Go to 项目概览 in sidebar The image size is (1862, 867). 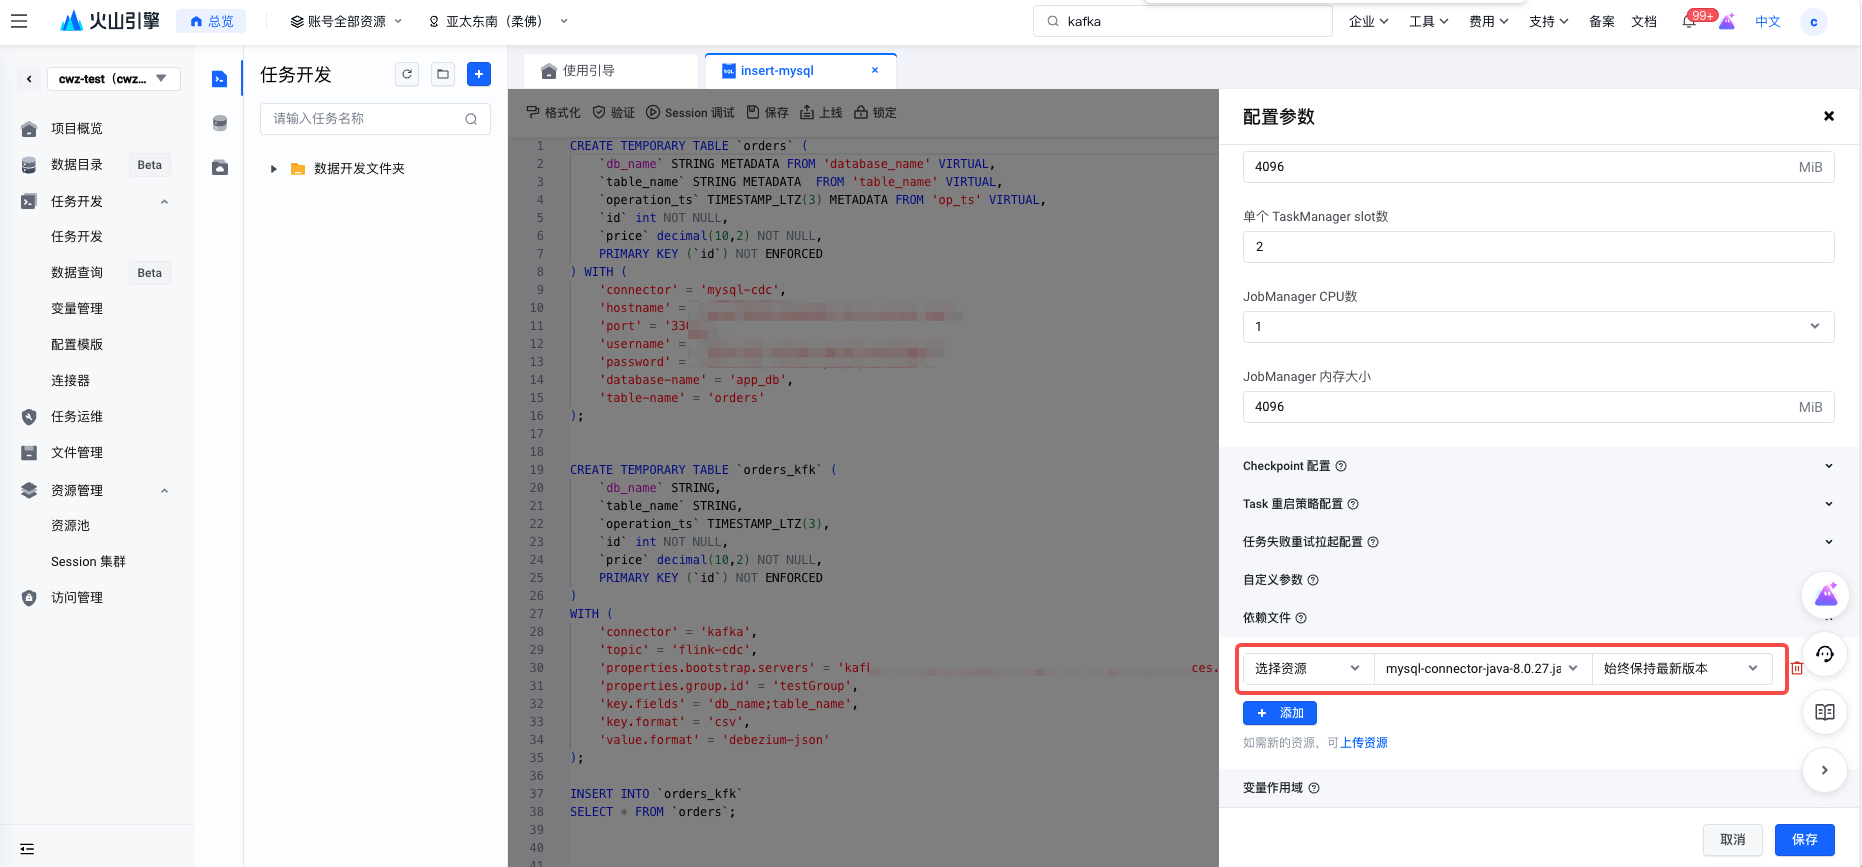pyautogui.click(x=77, y=128)
